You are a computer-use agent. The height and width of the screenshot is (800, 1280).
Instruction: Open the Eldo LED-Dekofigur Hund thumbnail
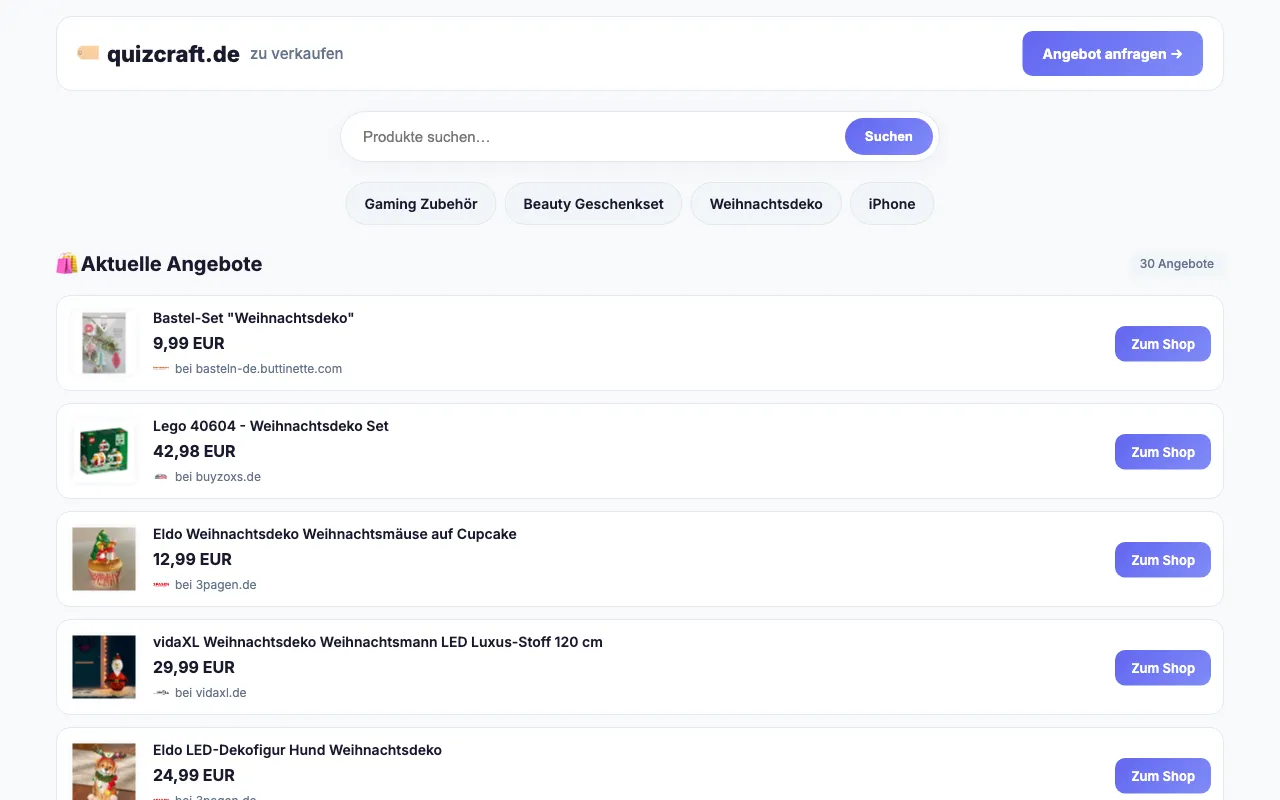coord(104,771)
